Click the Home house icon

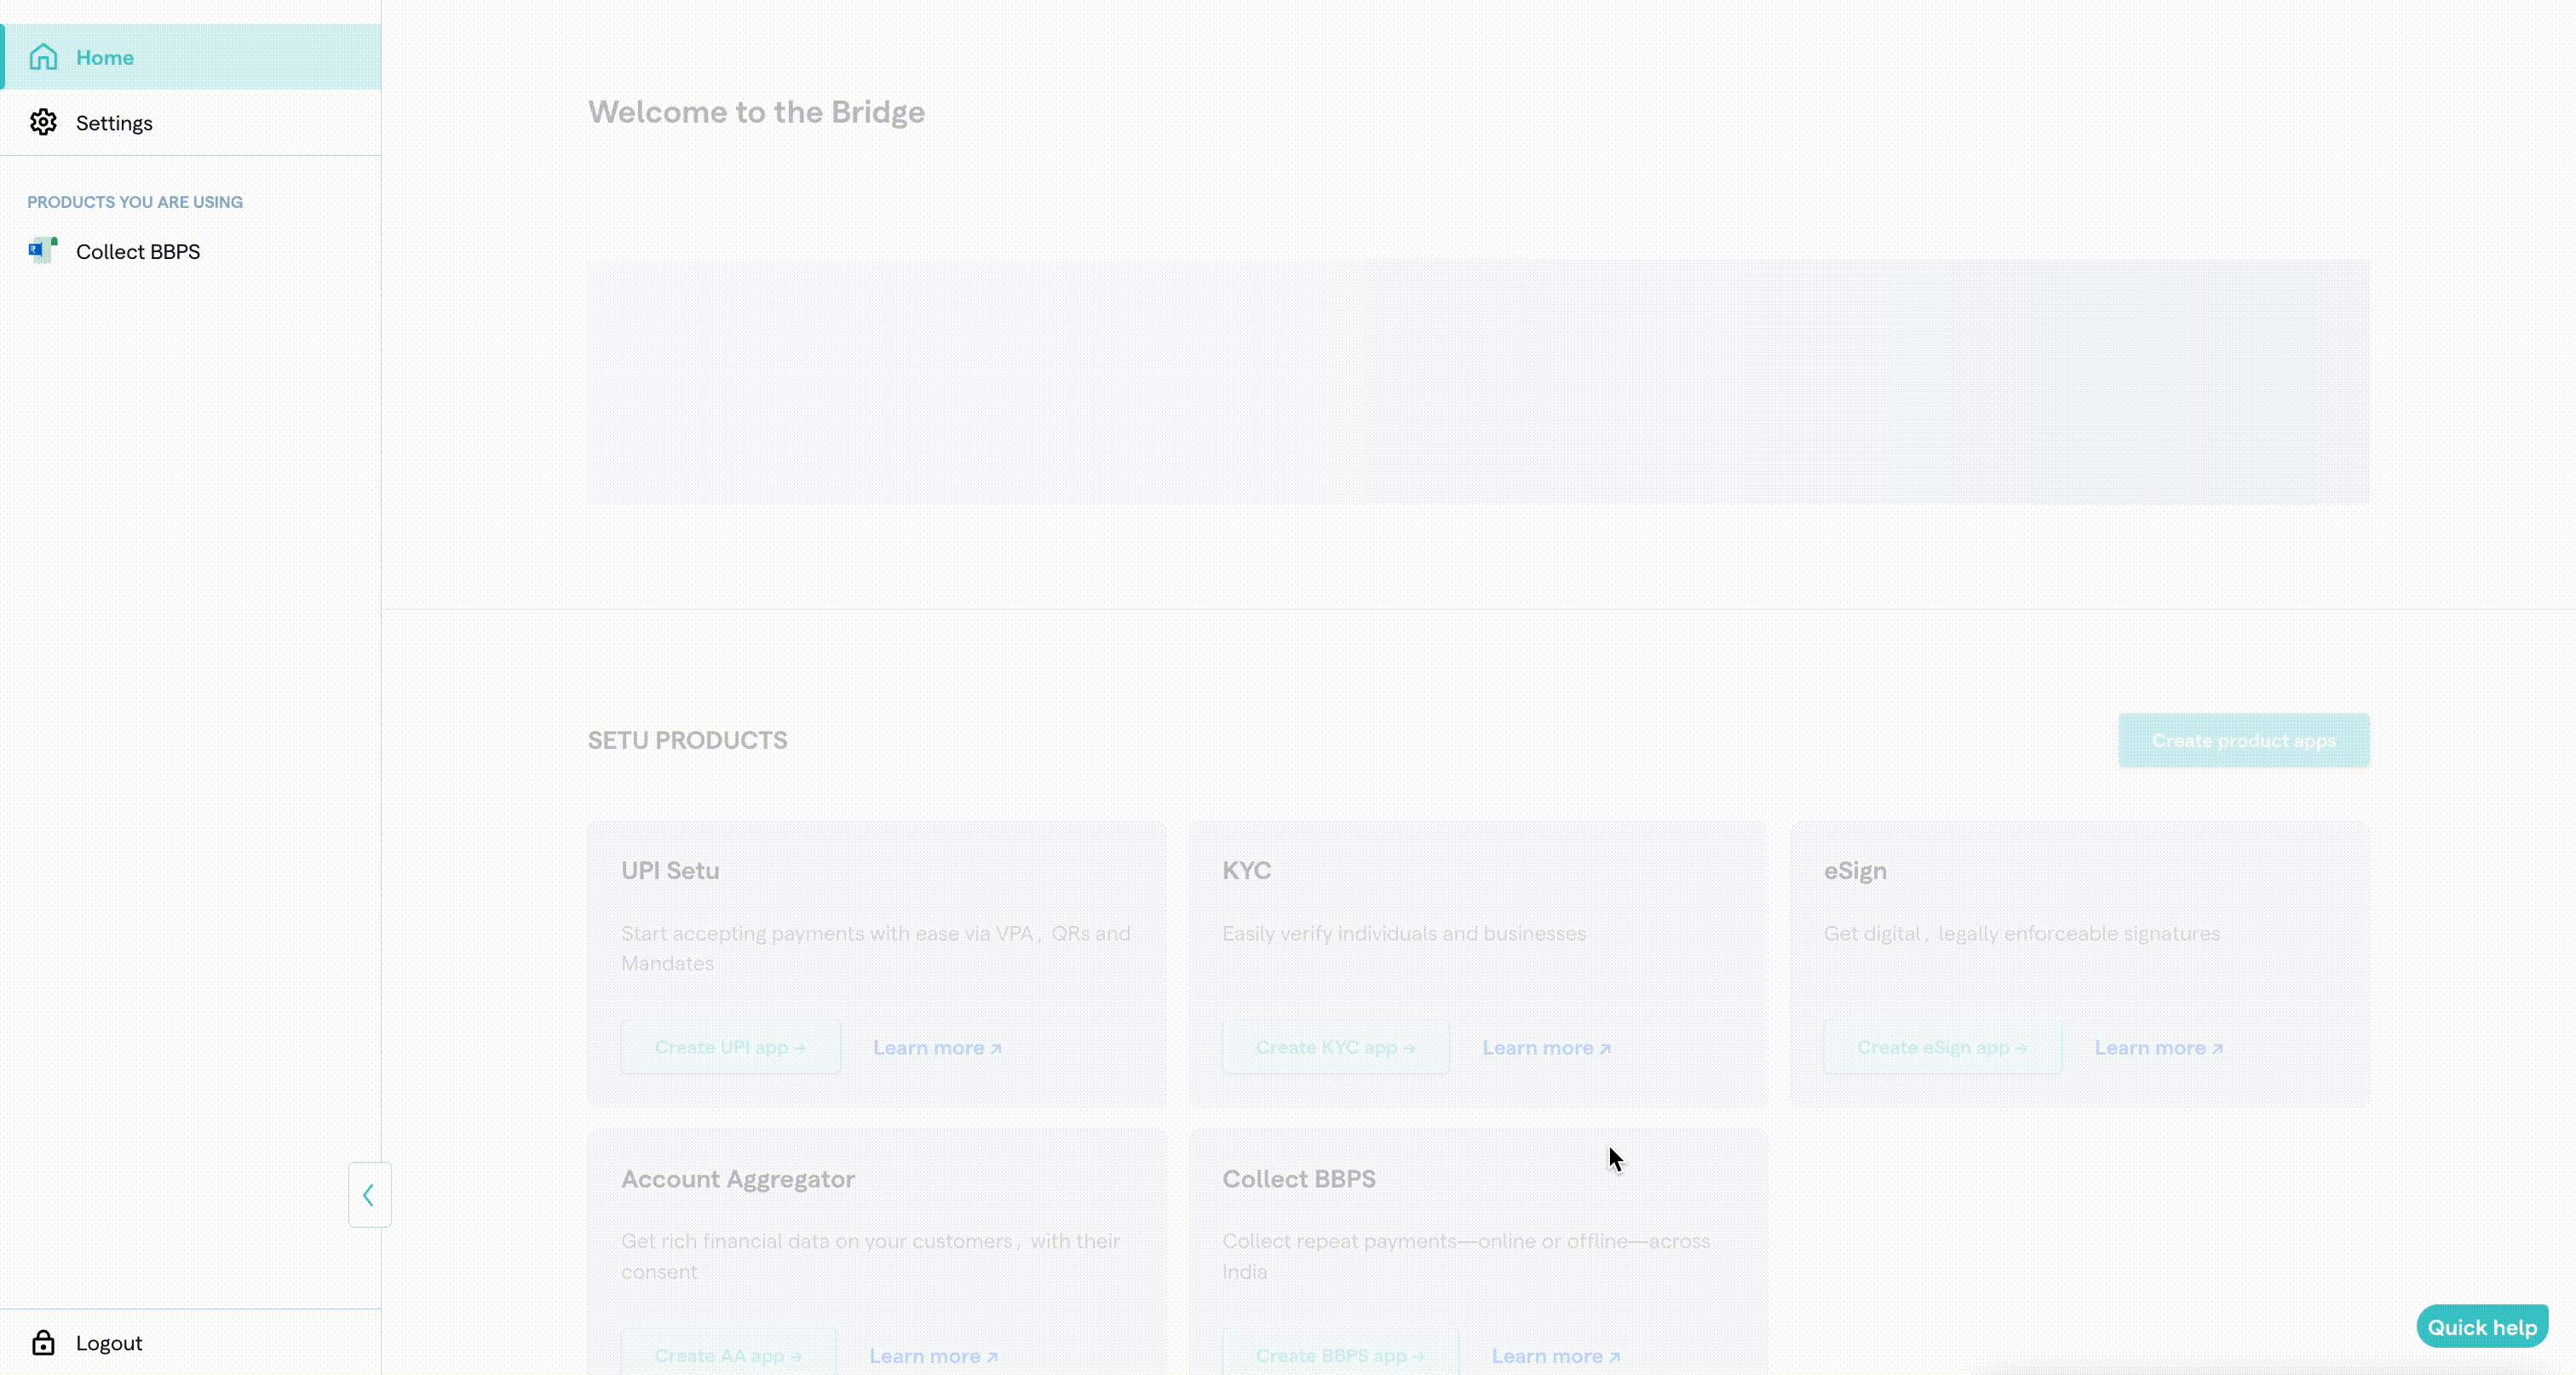[43, 57]
